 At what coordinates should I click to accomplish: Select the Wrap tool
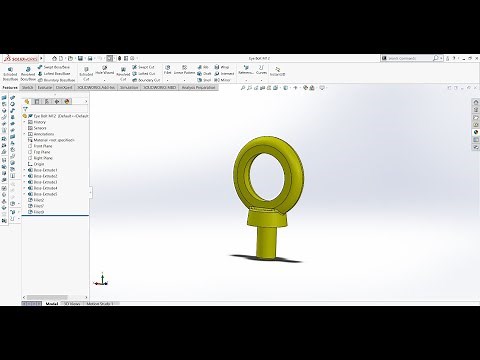[x=222, y=67]
